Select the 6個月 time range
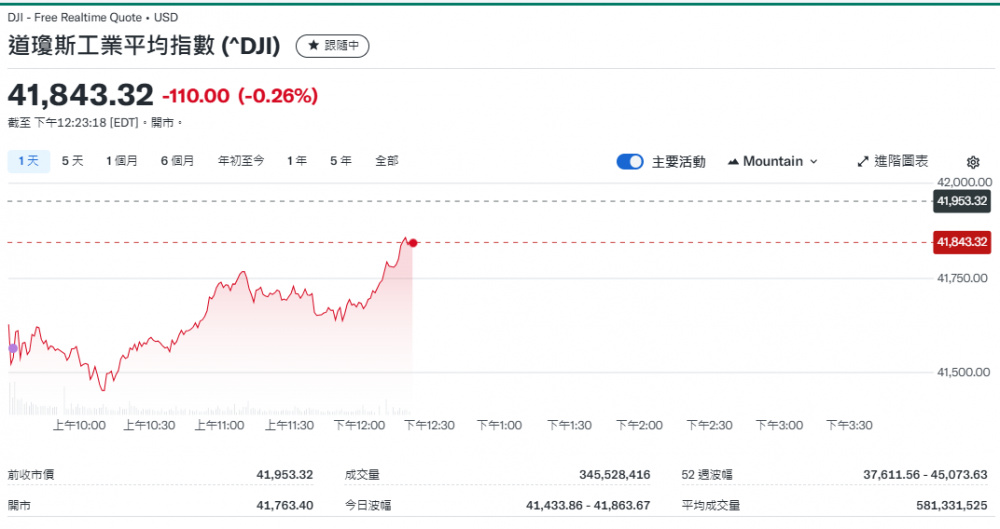The height and width of the screenshot is (529, 1000). pos(178,161)
